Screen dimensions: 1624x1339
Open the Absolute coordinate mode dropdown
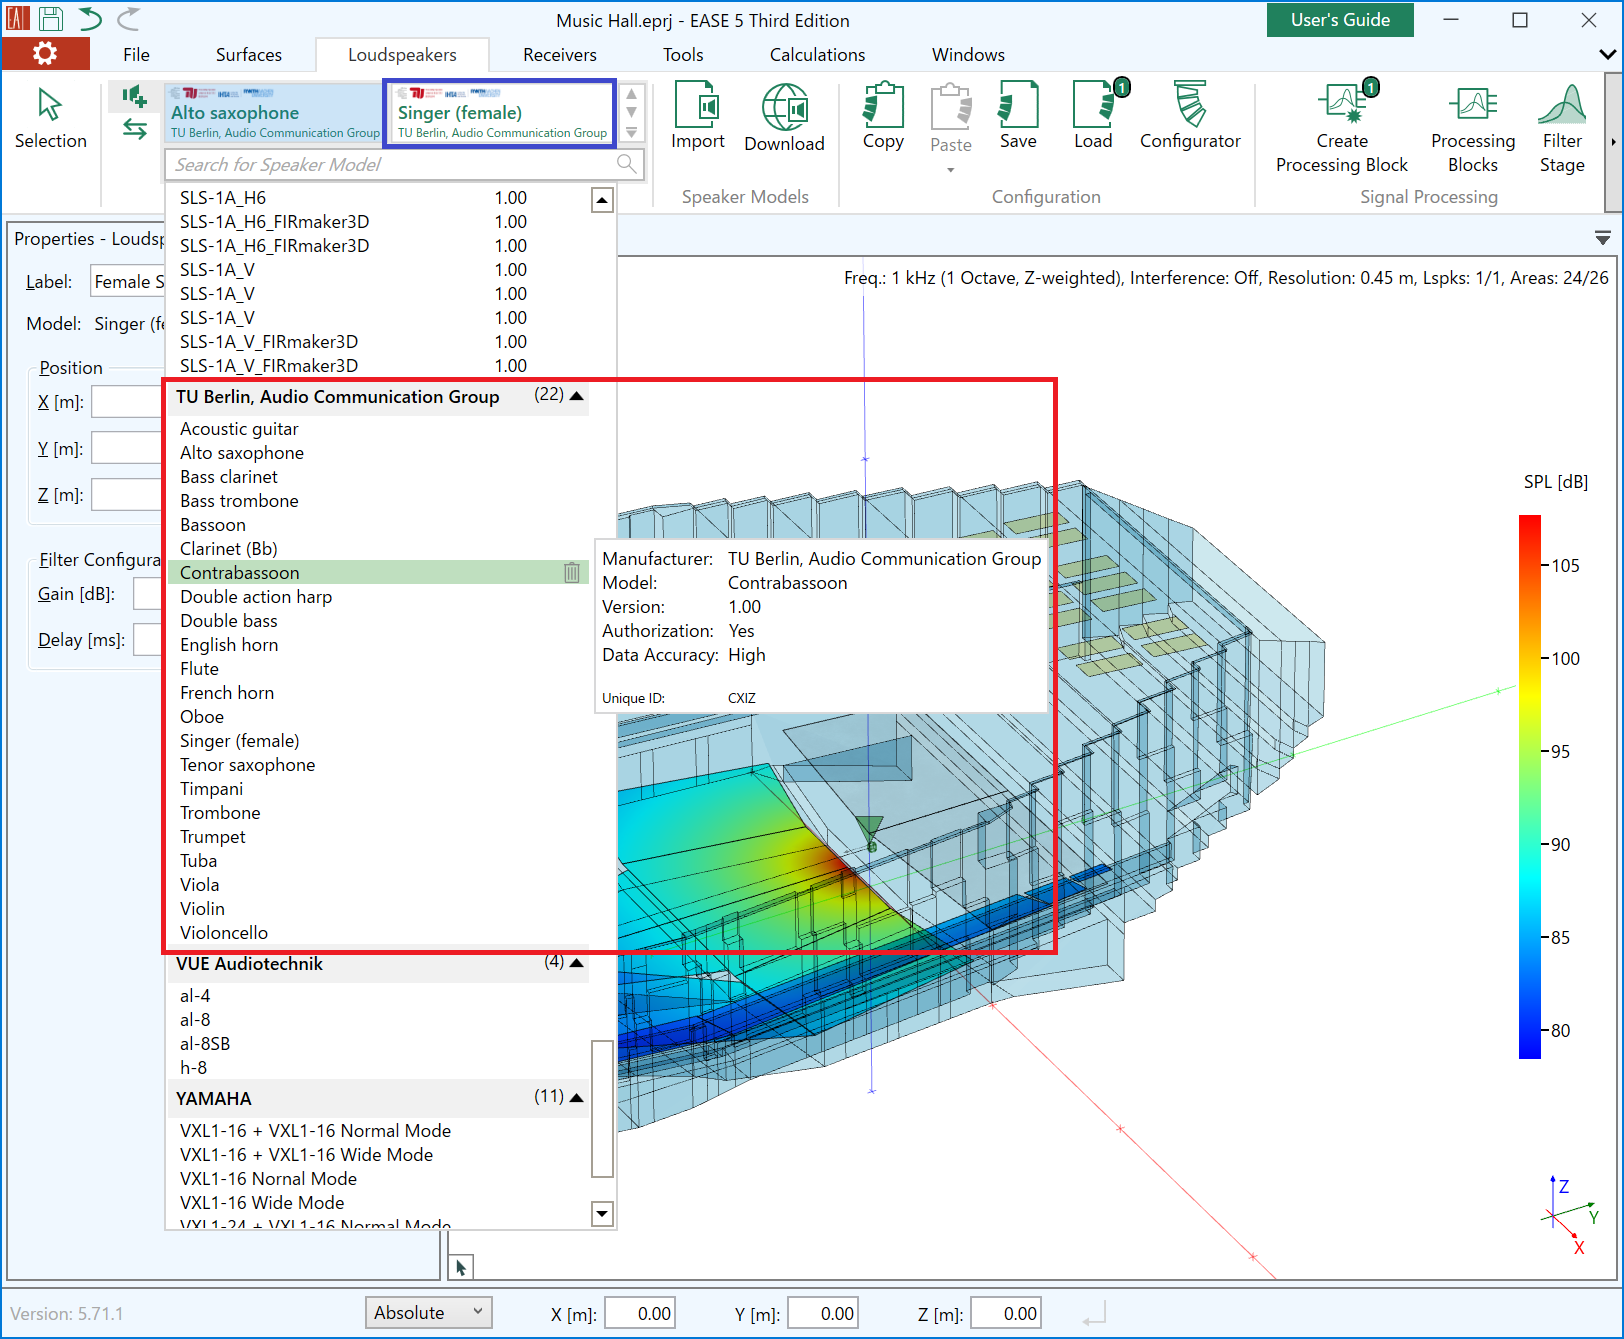428,1313
